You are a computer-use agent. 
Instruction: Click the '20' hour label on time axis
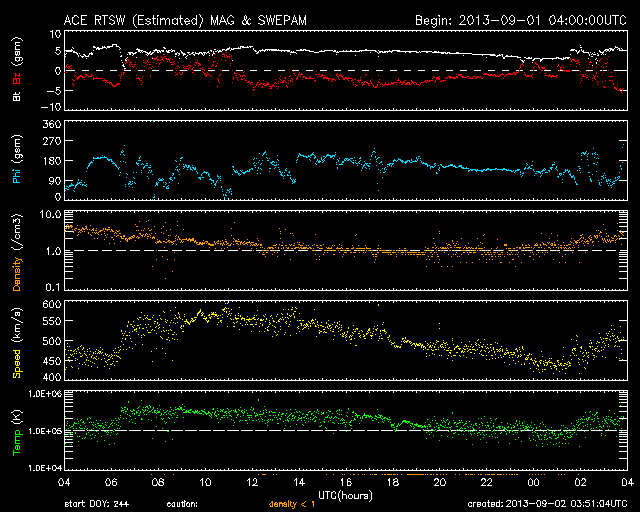point(440,483)
